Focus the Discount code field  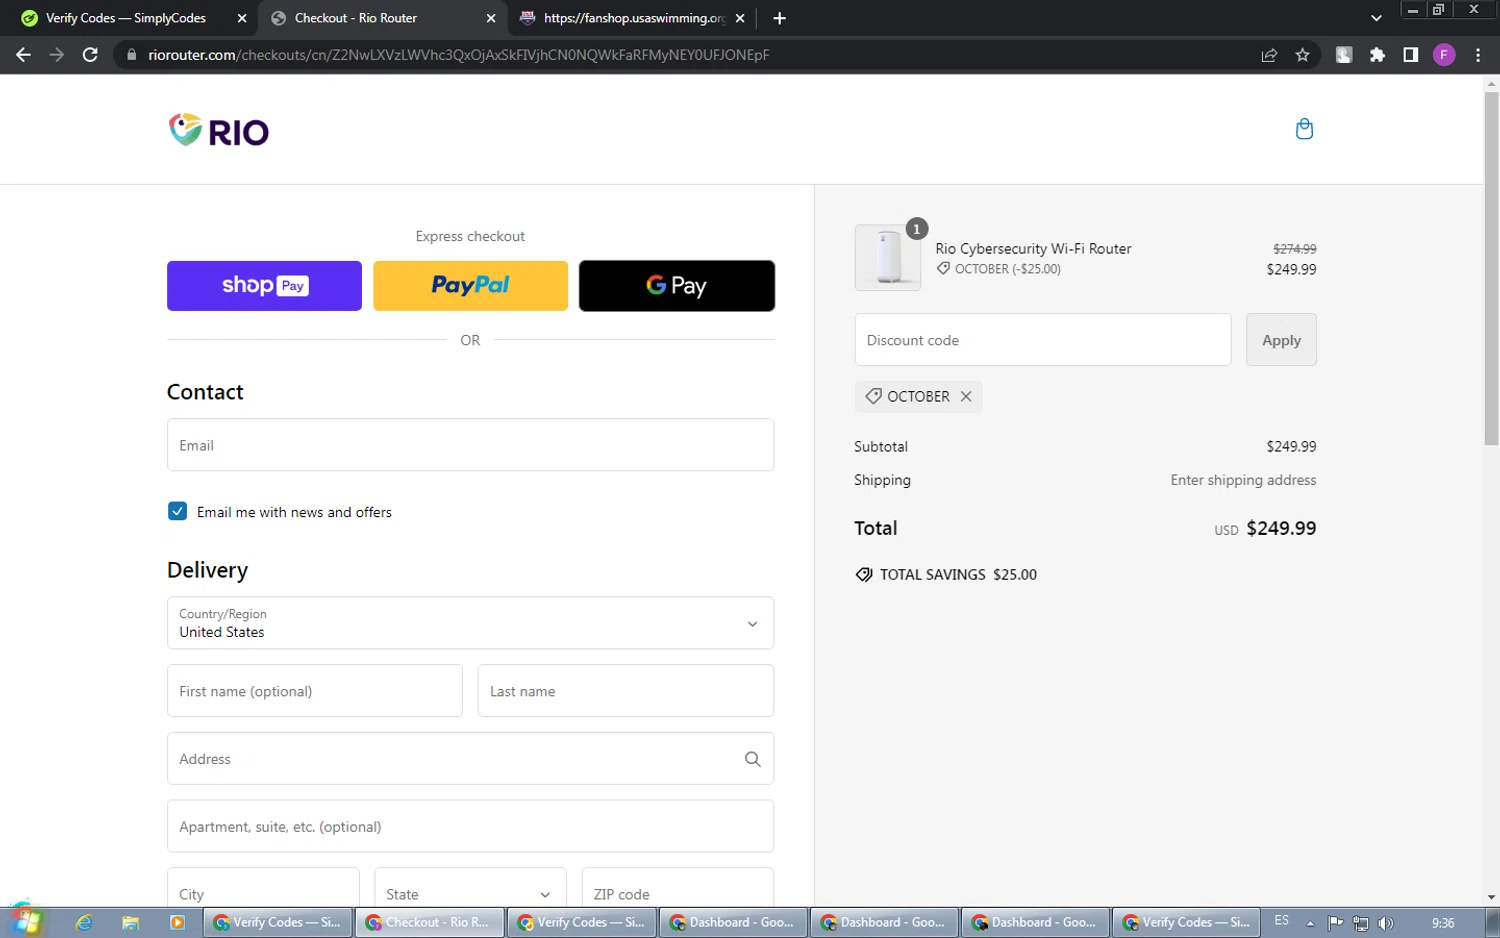(x=1043, y=340)
